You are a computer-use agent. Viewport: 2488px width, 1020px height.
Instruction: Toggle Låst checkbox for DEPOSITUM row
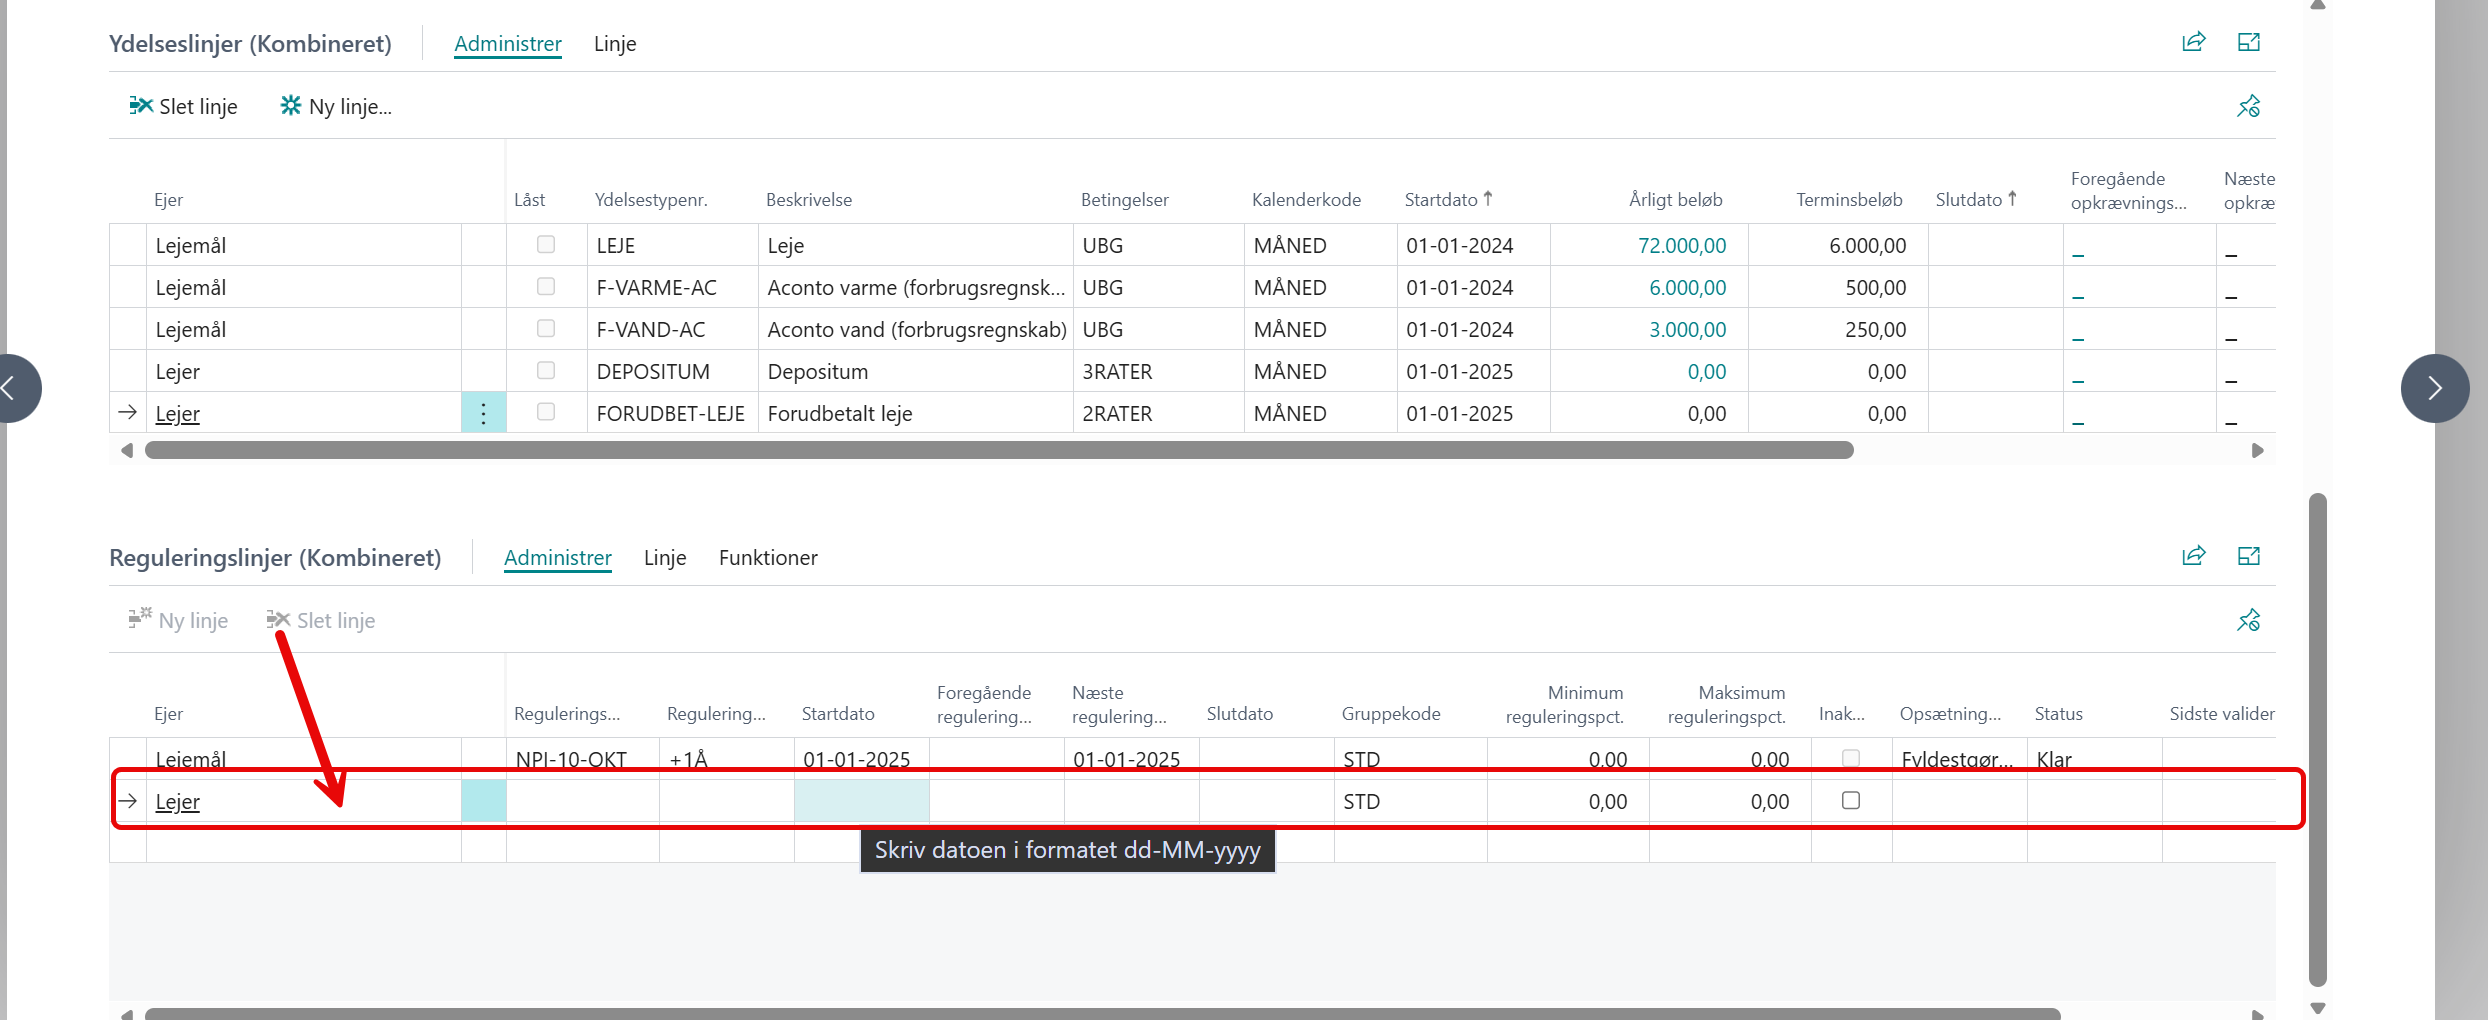(x=546, y=371)
